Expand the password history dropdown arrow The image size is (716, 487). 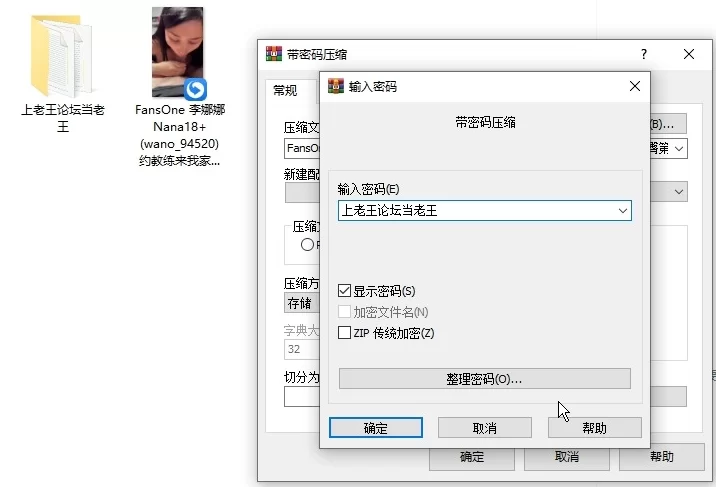pyautogui.click(x=622, y=211)
